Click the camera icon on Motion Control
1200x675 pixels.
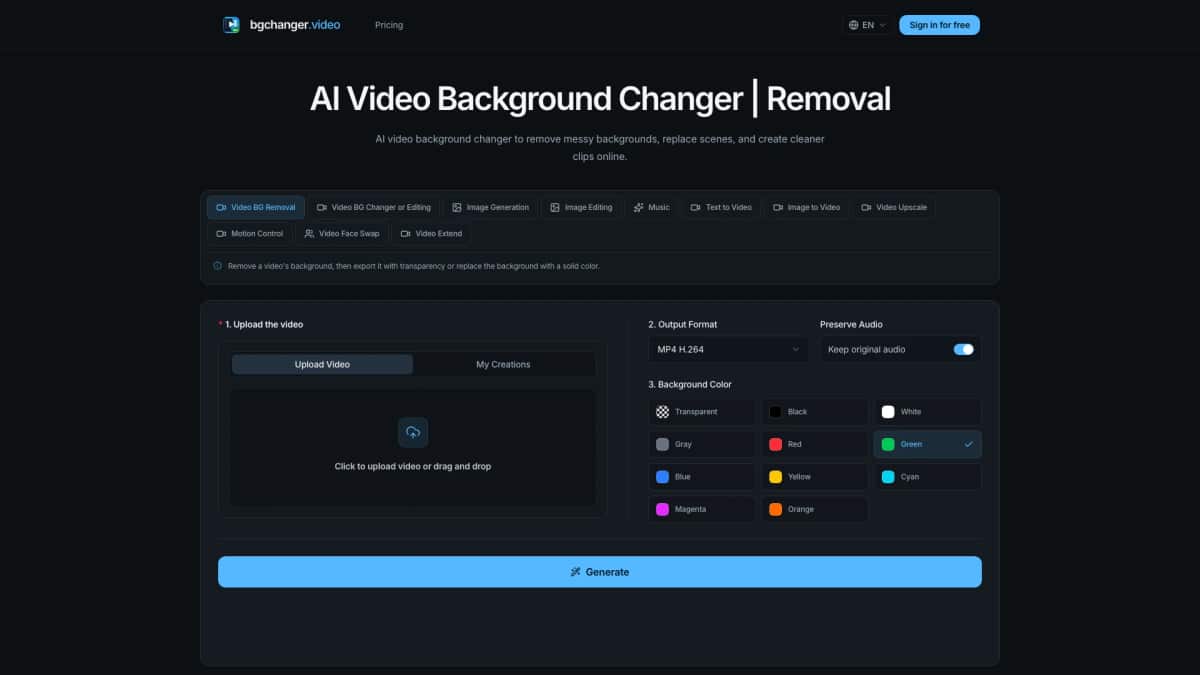pyautogui.click(x=221, y=233)
